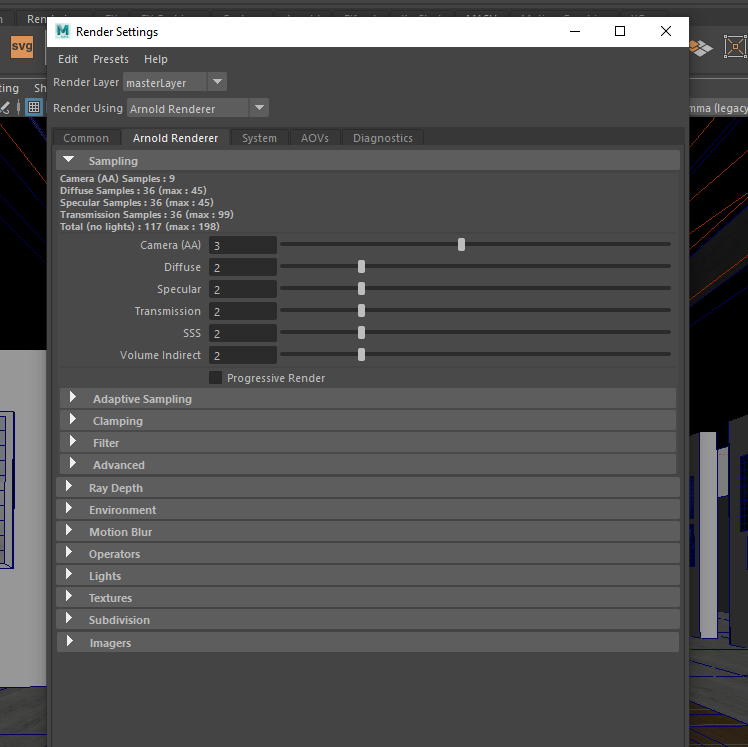The height and width of the screenshot is (747, 748).
Task: Open the AOVs tab
Action: 315,138
